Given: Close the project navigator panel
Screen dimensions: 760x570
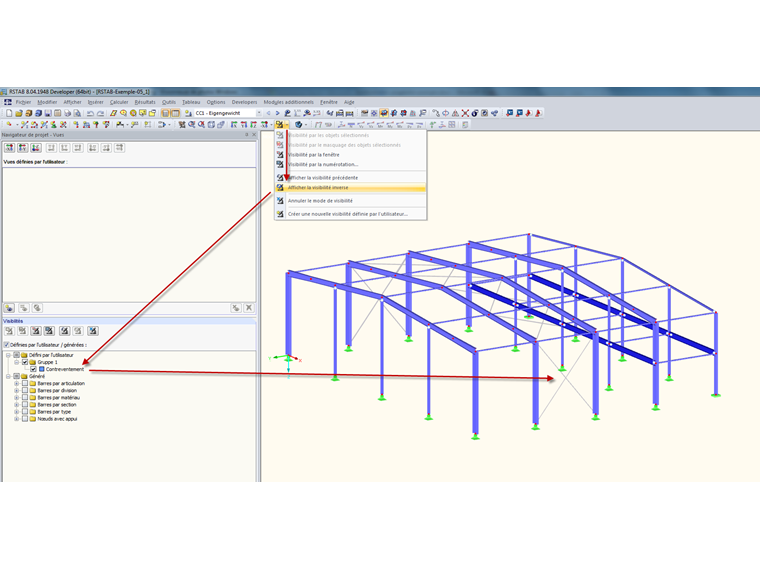Looking at the screenshot, I should 253,135.
